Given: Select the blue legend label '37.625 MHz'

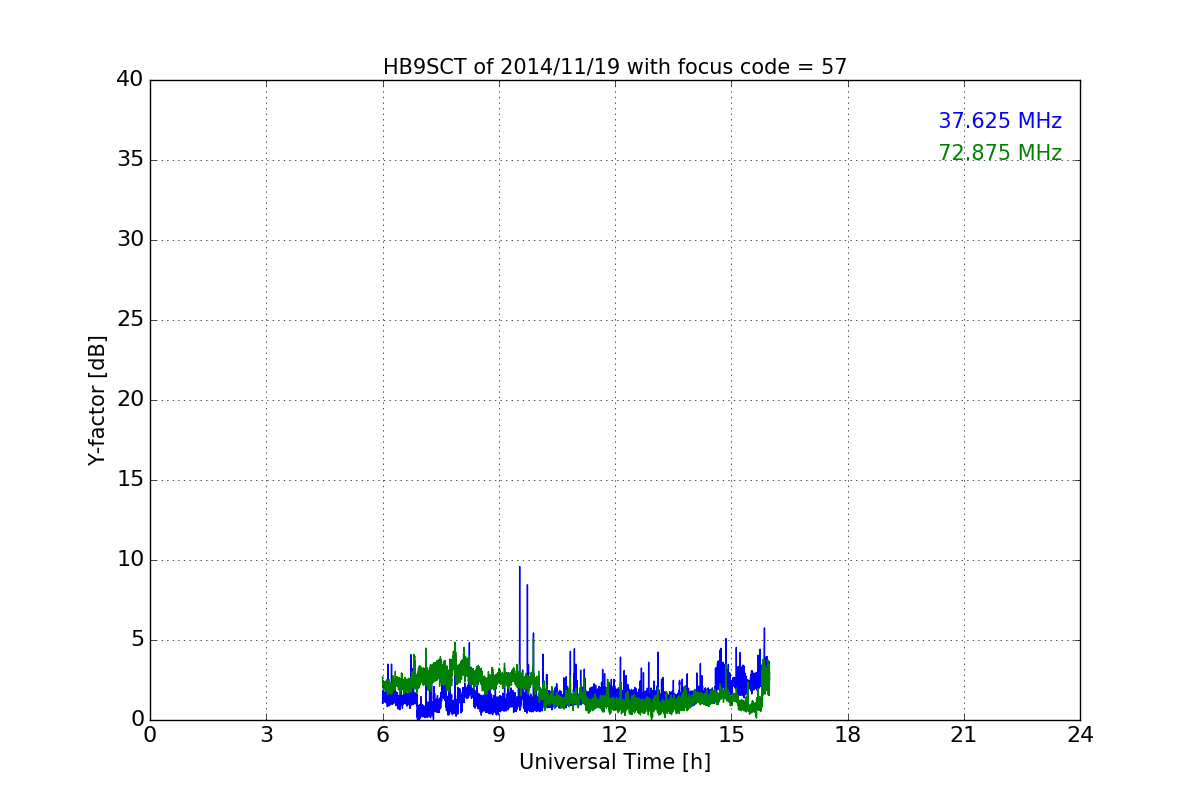Looking at the screenshot, I should coord(1000,121).
